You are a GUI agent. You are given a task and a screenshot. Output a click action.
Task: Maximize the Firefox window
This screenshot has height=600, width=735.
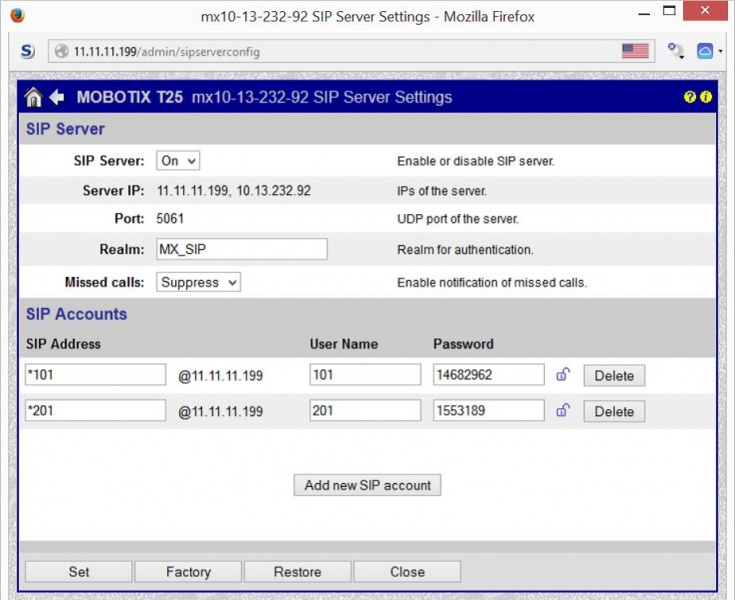tap(669, 11)
